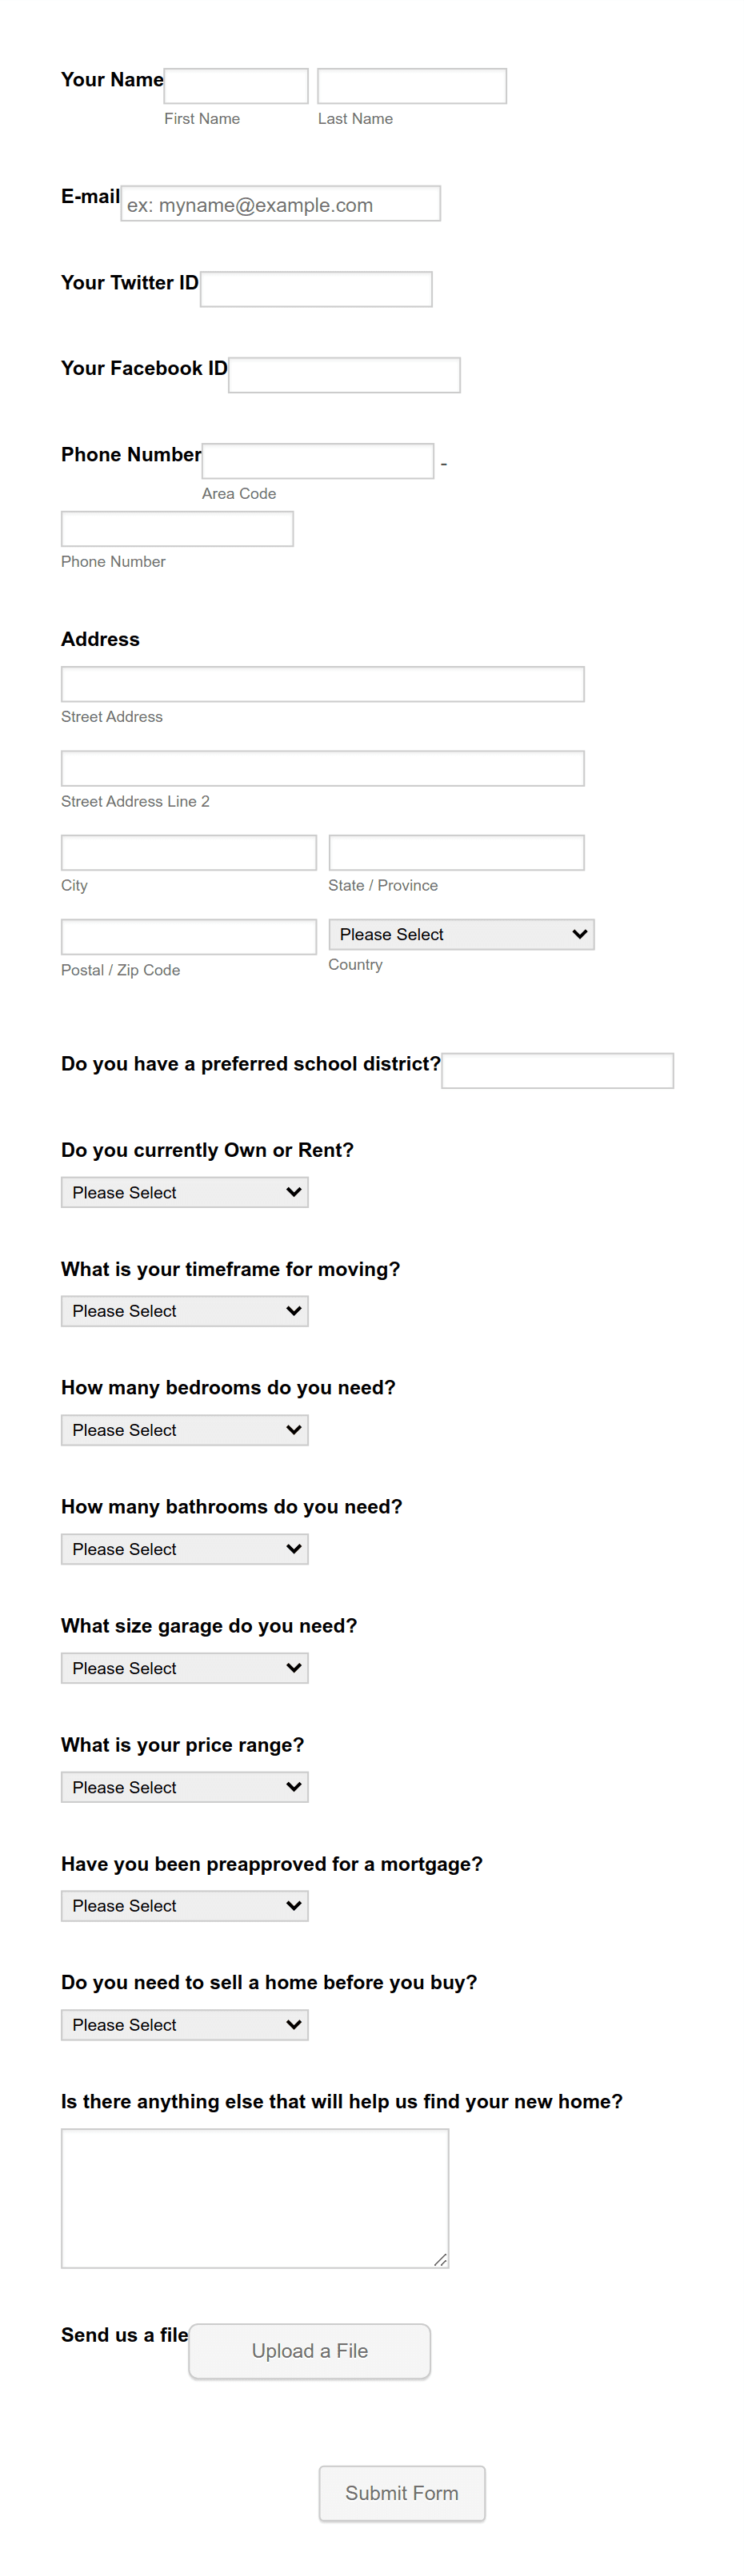Click the First Name input field
The height and width of the screenshot is (2576, 744).
236,86
